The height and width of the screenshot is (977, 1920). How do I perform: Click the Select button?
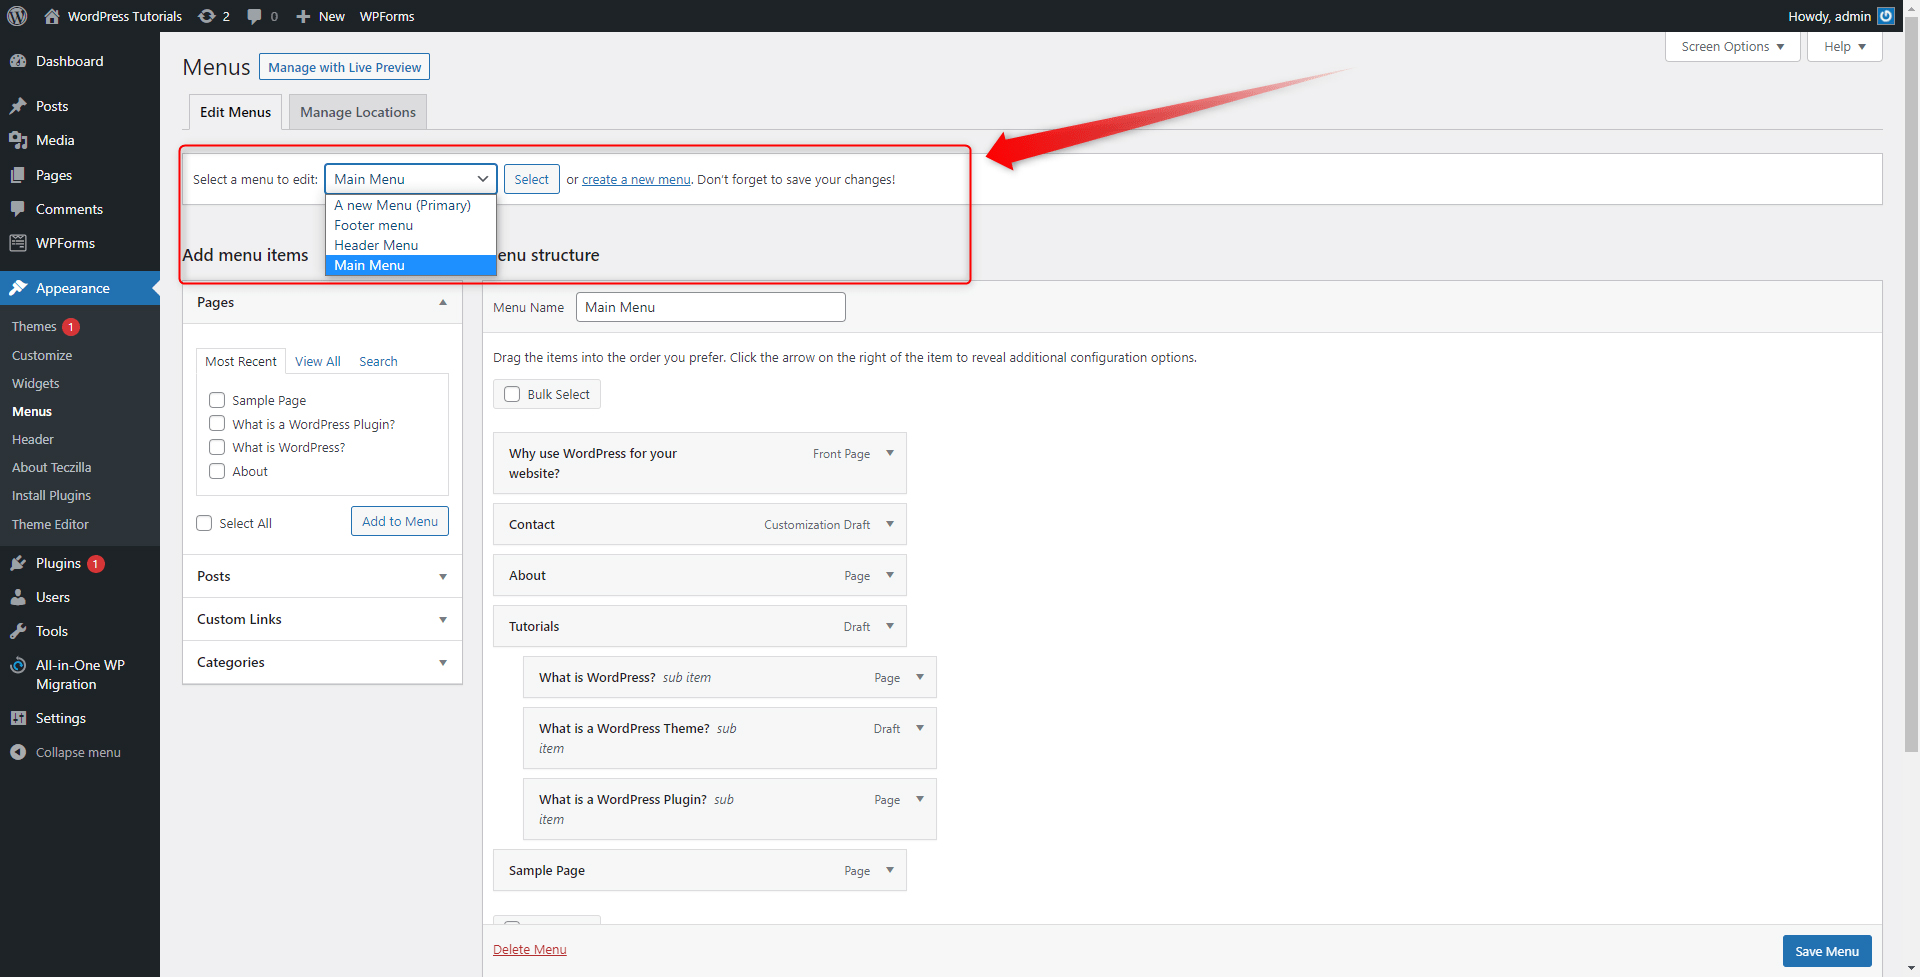point(531,179)
